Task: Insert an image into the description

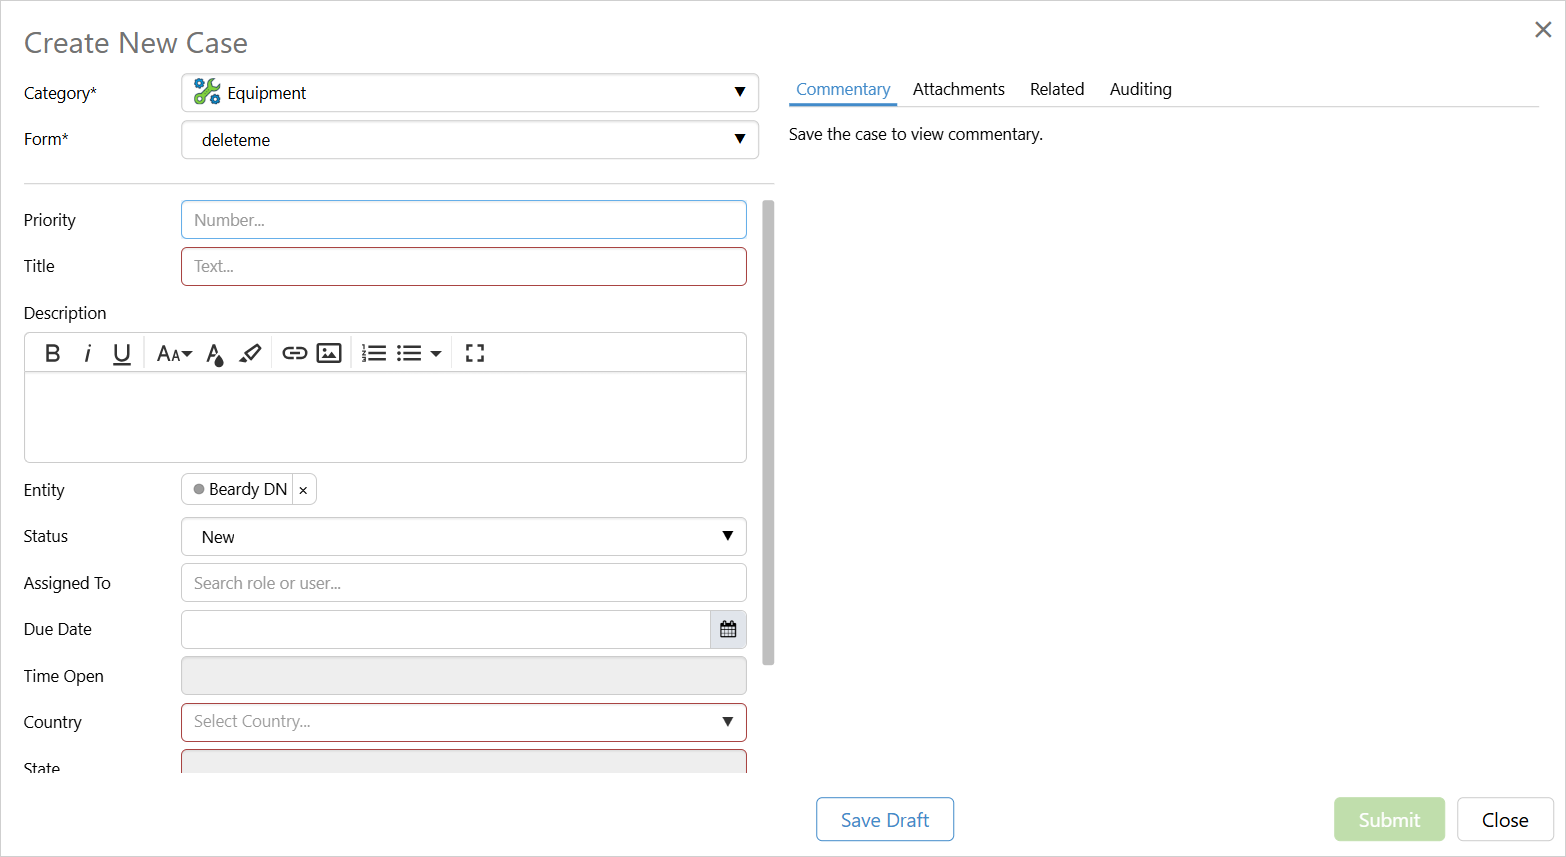Action: tap(329, 353)
